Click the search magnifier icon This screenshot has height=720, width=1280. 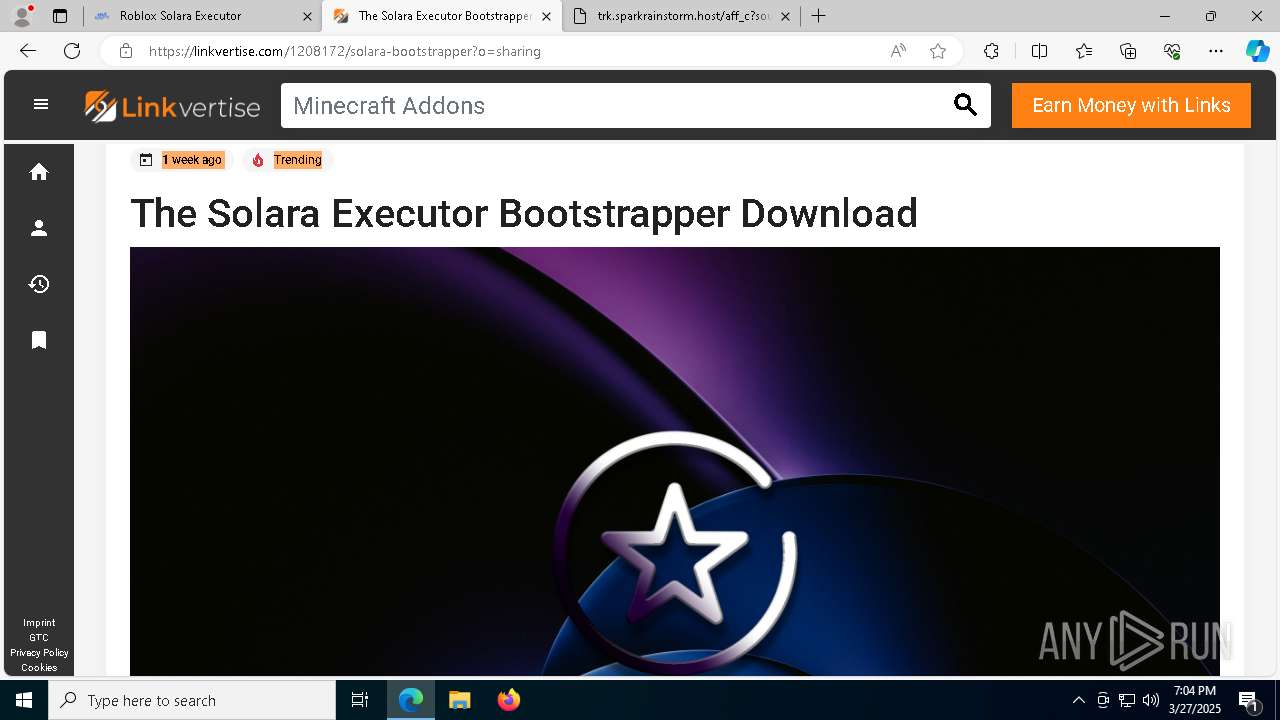(x=965, y=105)
